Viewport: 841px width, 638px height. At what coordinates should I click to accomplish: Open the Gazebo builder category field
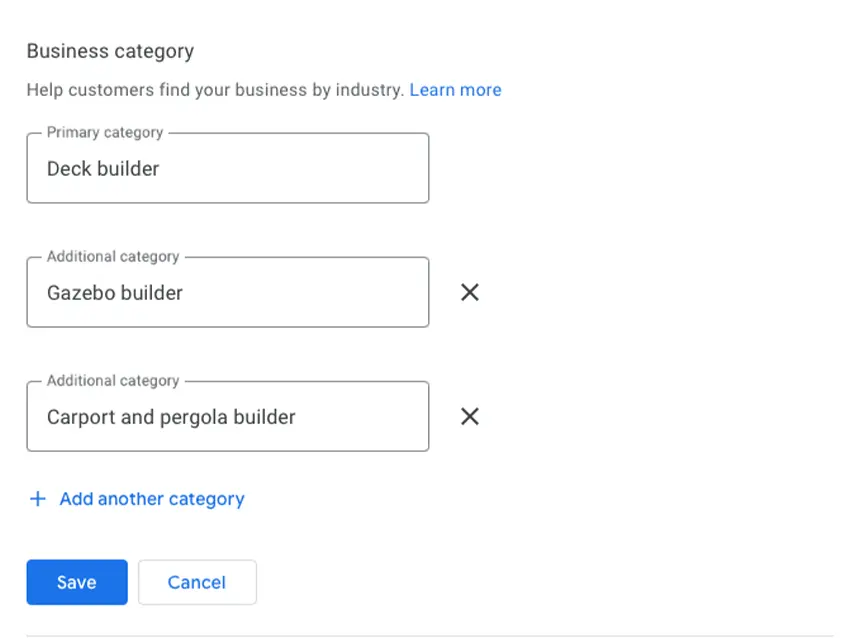click(227, 292)
